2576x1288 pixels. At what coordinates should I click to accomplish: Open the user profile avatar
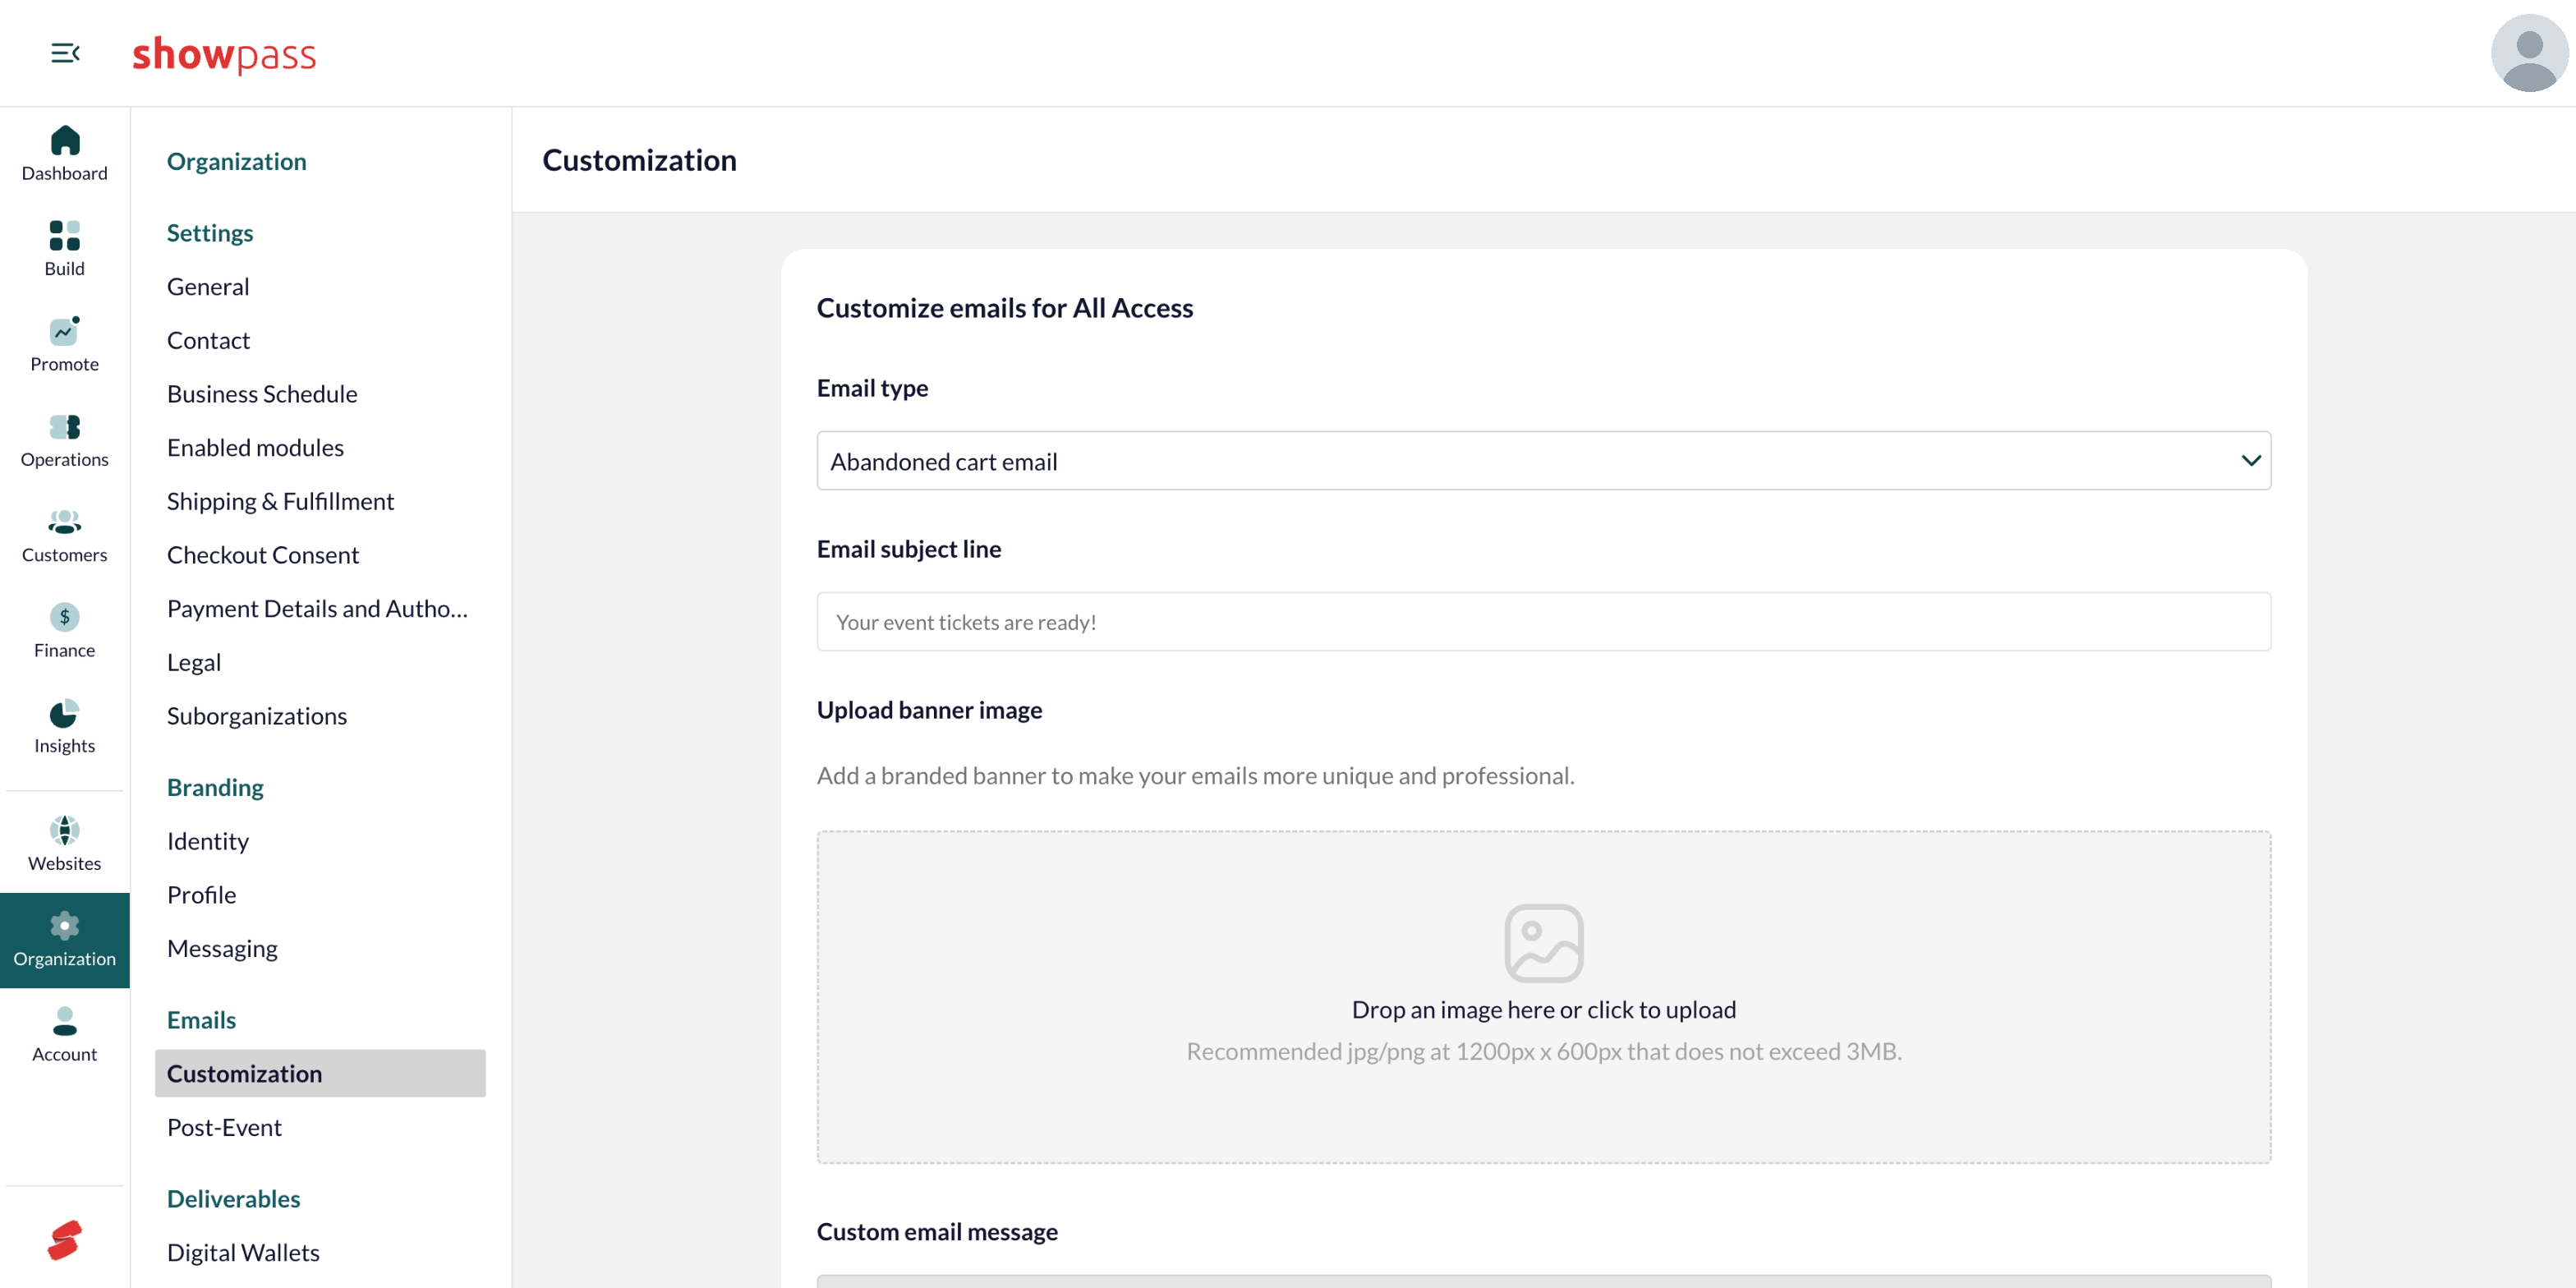[x=2529, y=53]
